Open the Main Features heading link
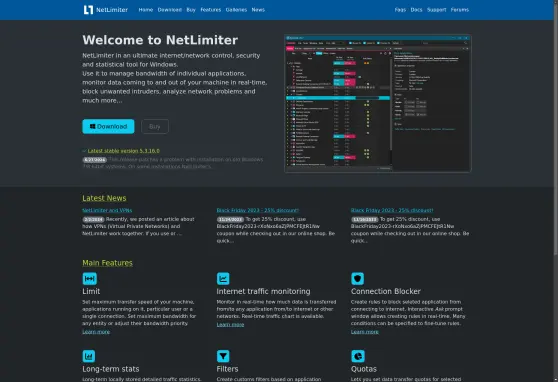The width and height of the screenshot is (558, 382). click(x=107, y=263)
